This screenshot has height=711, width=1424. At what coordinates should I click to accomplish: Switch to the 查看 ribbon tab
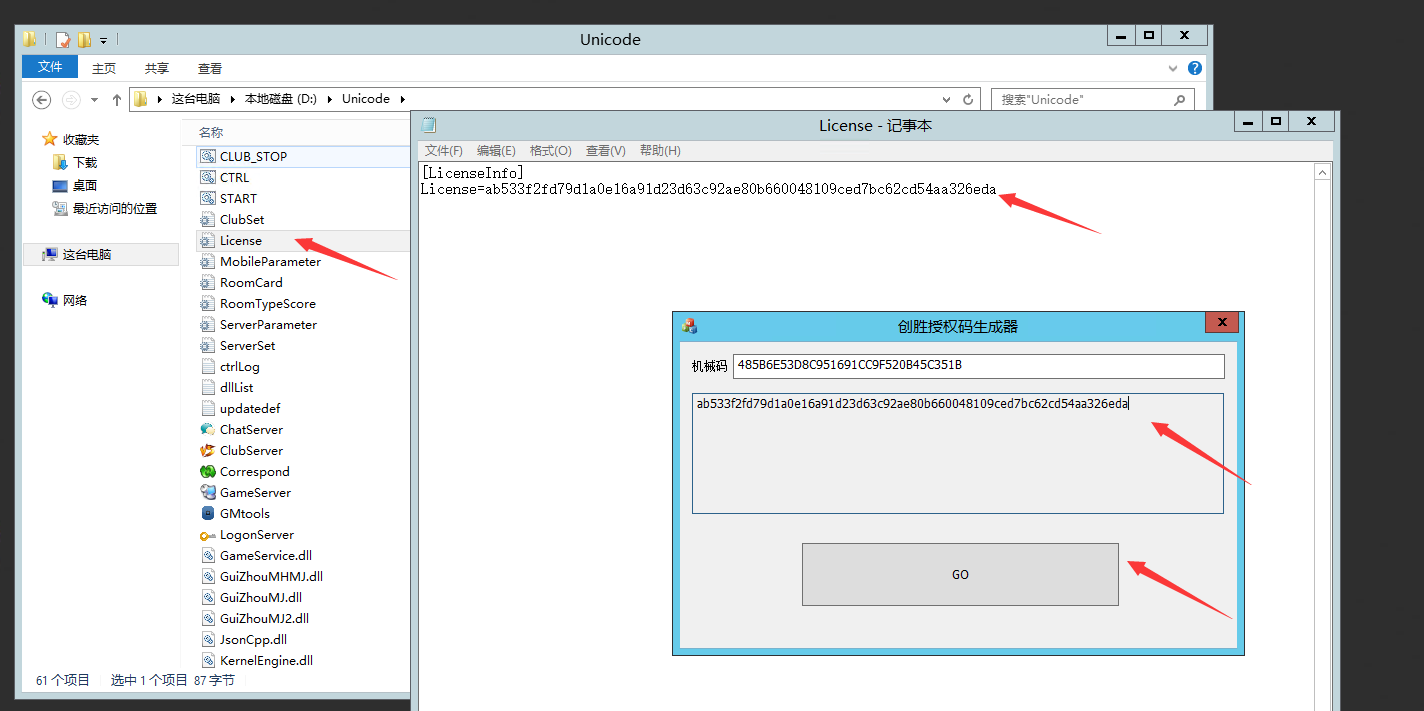click(210, 68)
